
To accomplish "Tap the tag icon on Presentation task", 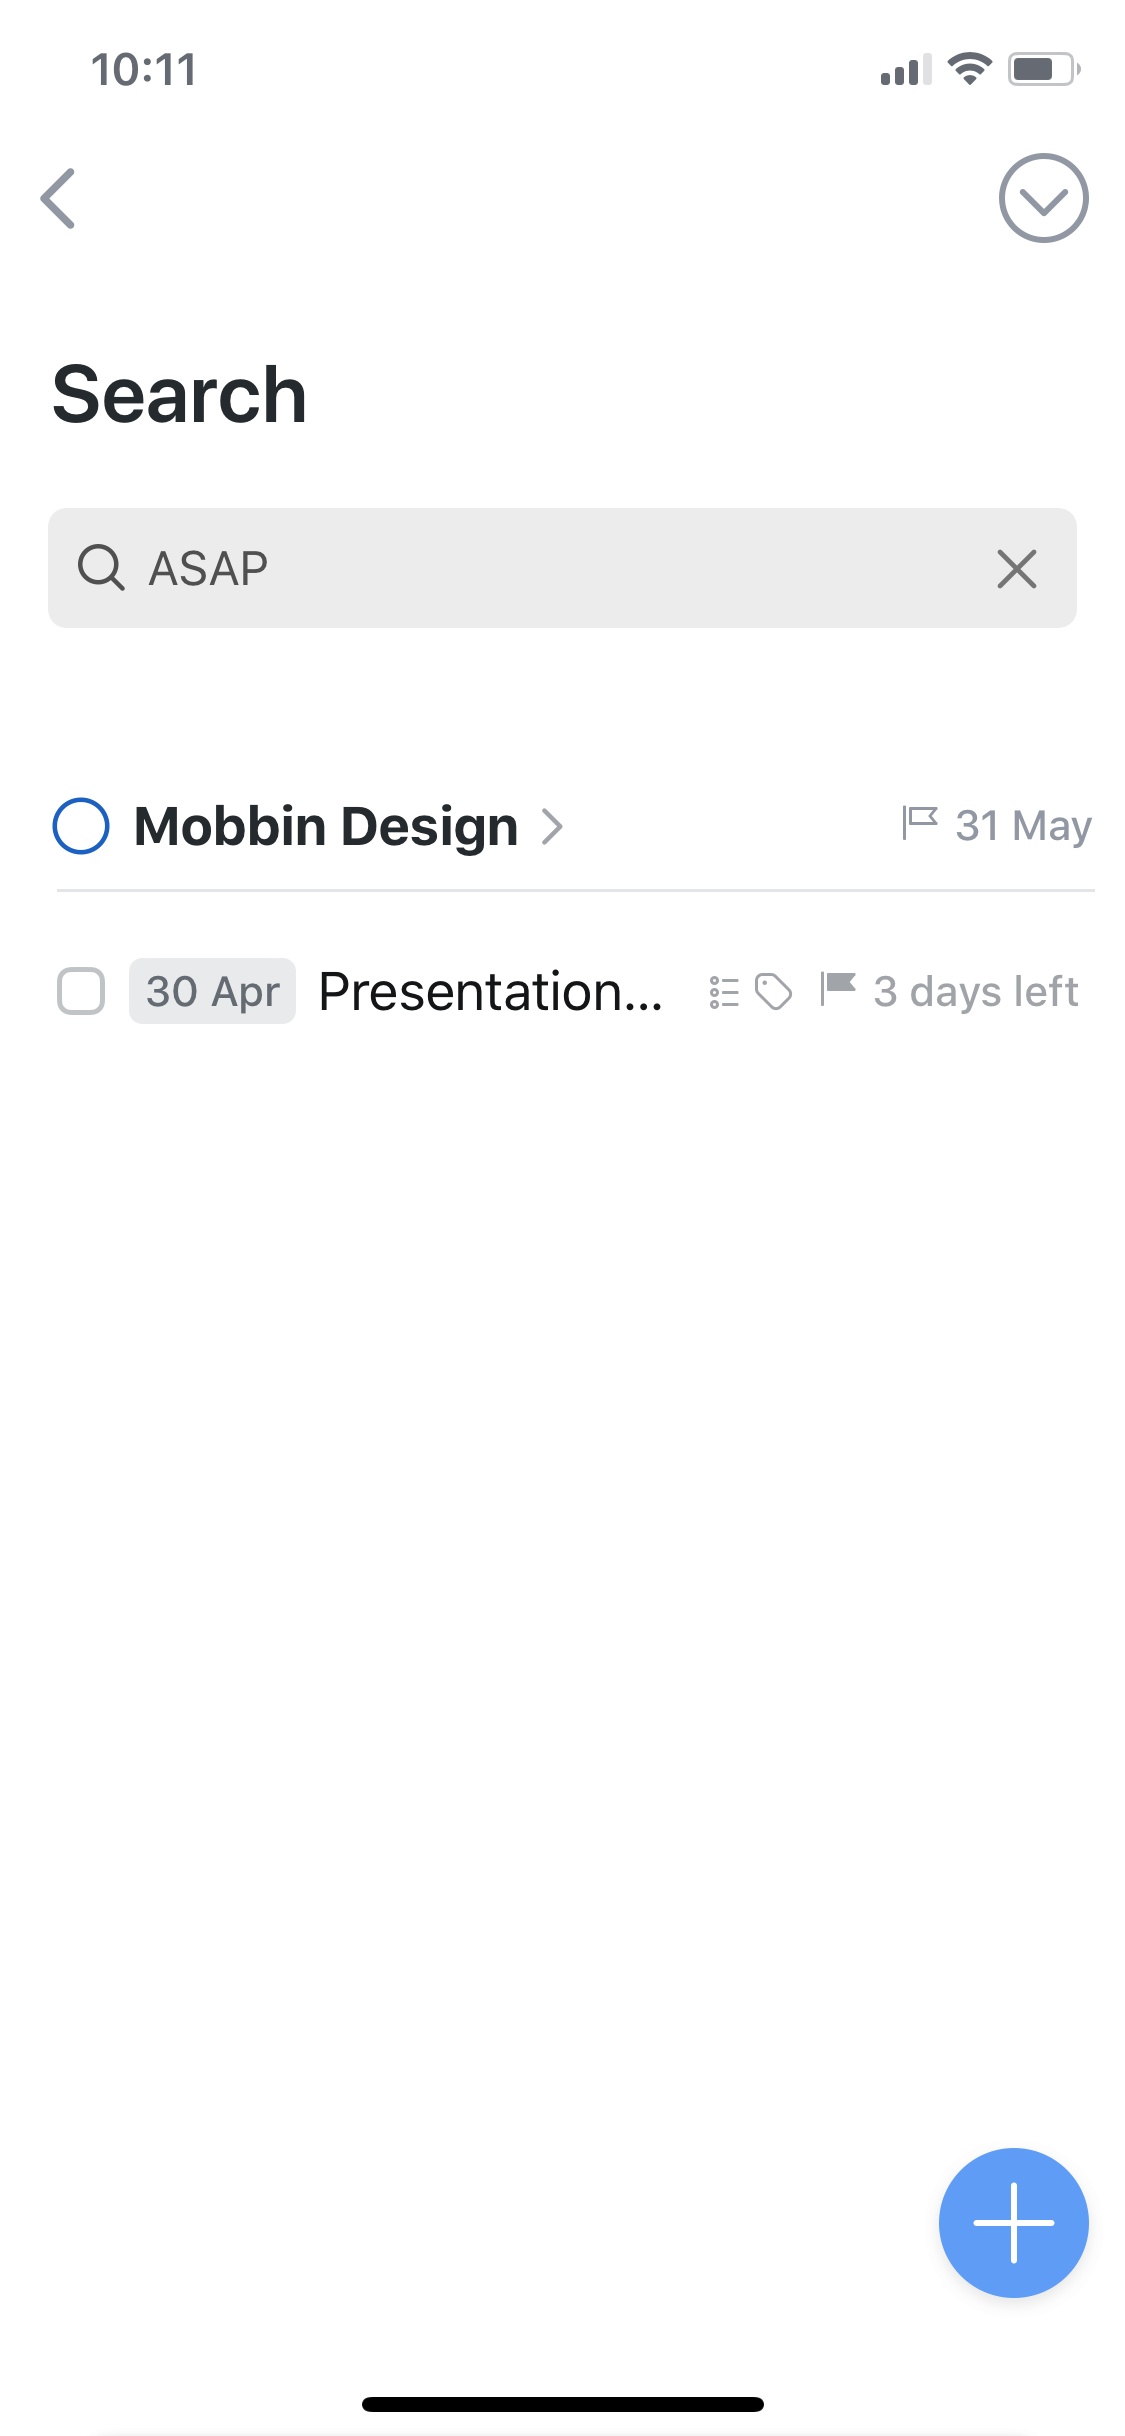I will point(774,992).
